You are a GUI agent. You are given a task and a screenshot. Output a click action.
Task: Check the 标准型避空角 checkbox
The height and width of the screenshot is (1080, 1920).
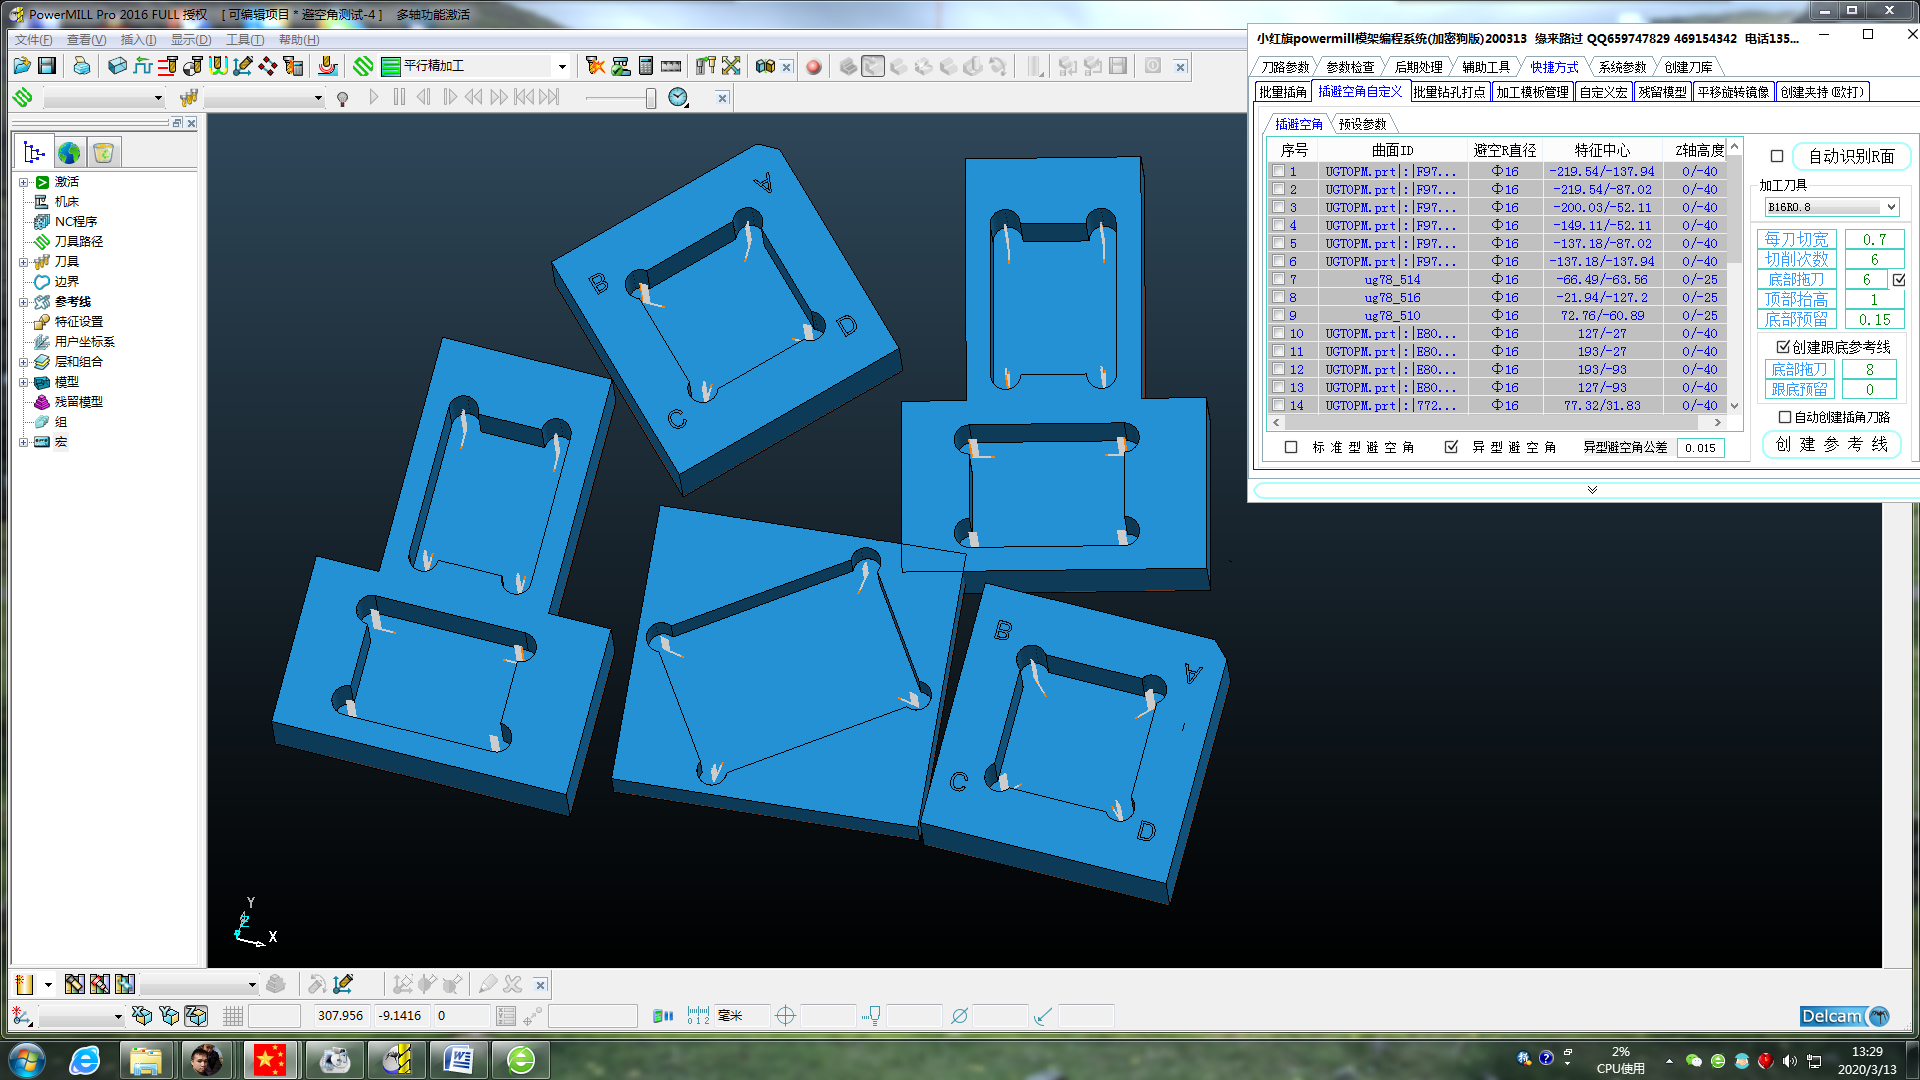click(x=1291, y=447)
